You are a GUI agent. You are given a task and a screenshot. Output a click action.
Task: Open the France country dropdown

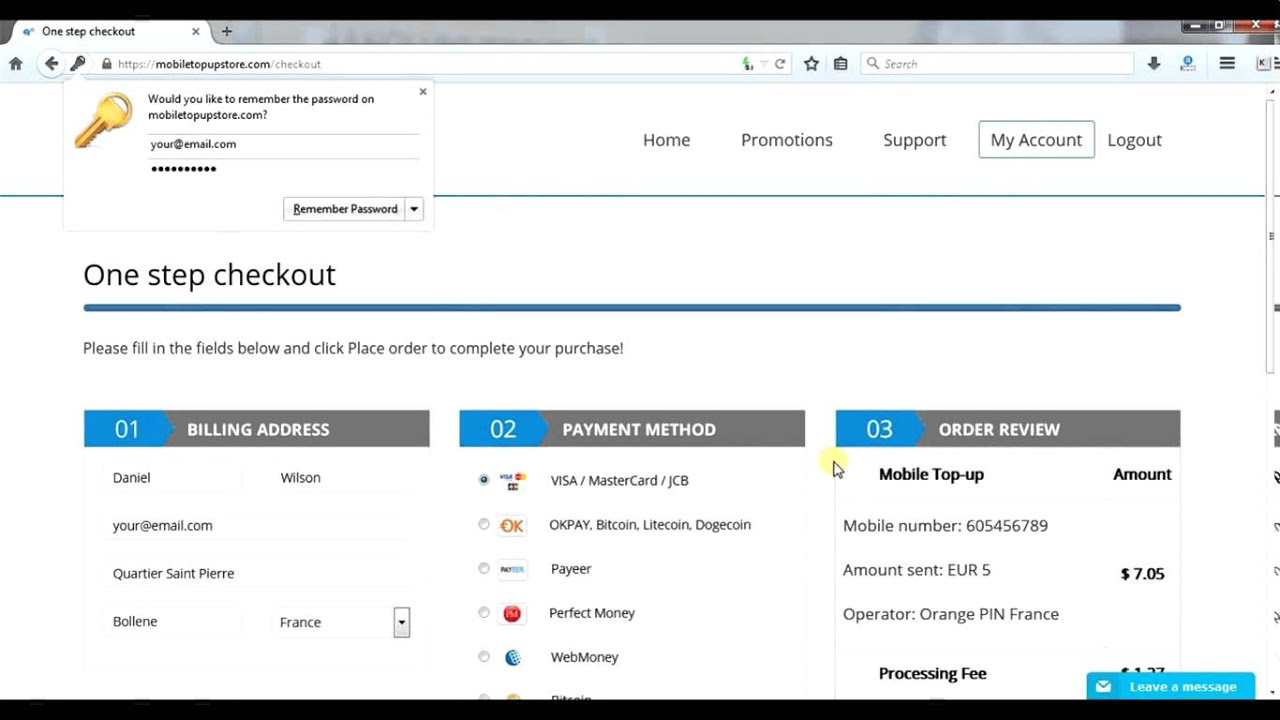click(341, 622)
